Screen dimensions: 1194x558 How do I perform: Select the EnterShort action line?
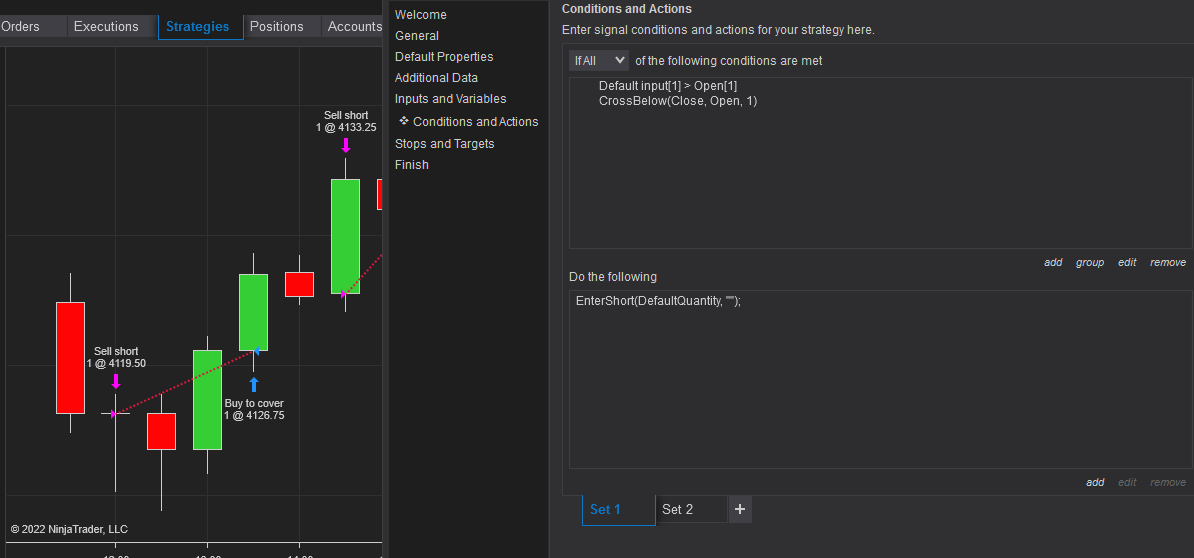(x=658, y=301)
